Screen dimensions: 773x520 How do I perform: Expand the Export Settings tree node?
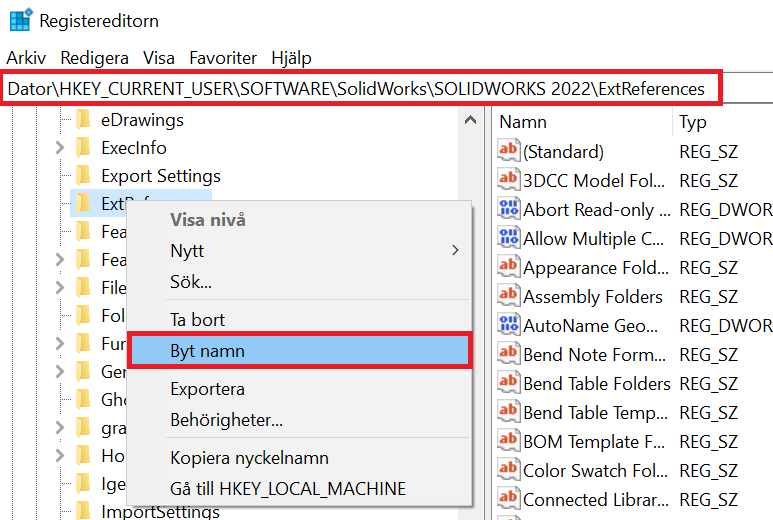pos(59,176)
